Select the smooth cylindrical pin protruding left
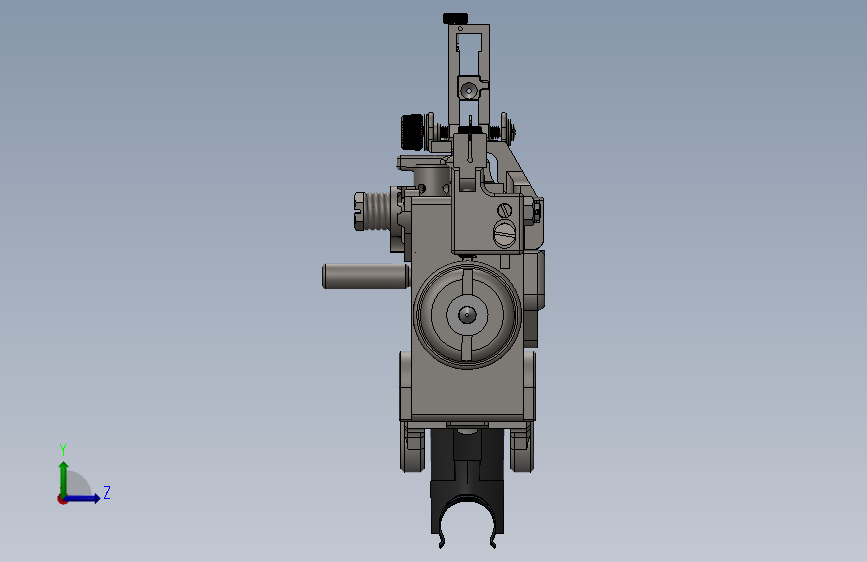The image size is (867, 562). click(x=365, y=276)
